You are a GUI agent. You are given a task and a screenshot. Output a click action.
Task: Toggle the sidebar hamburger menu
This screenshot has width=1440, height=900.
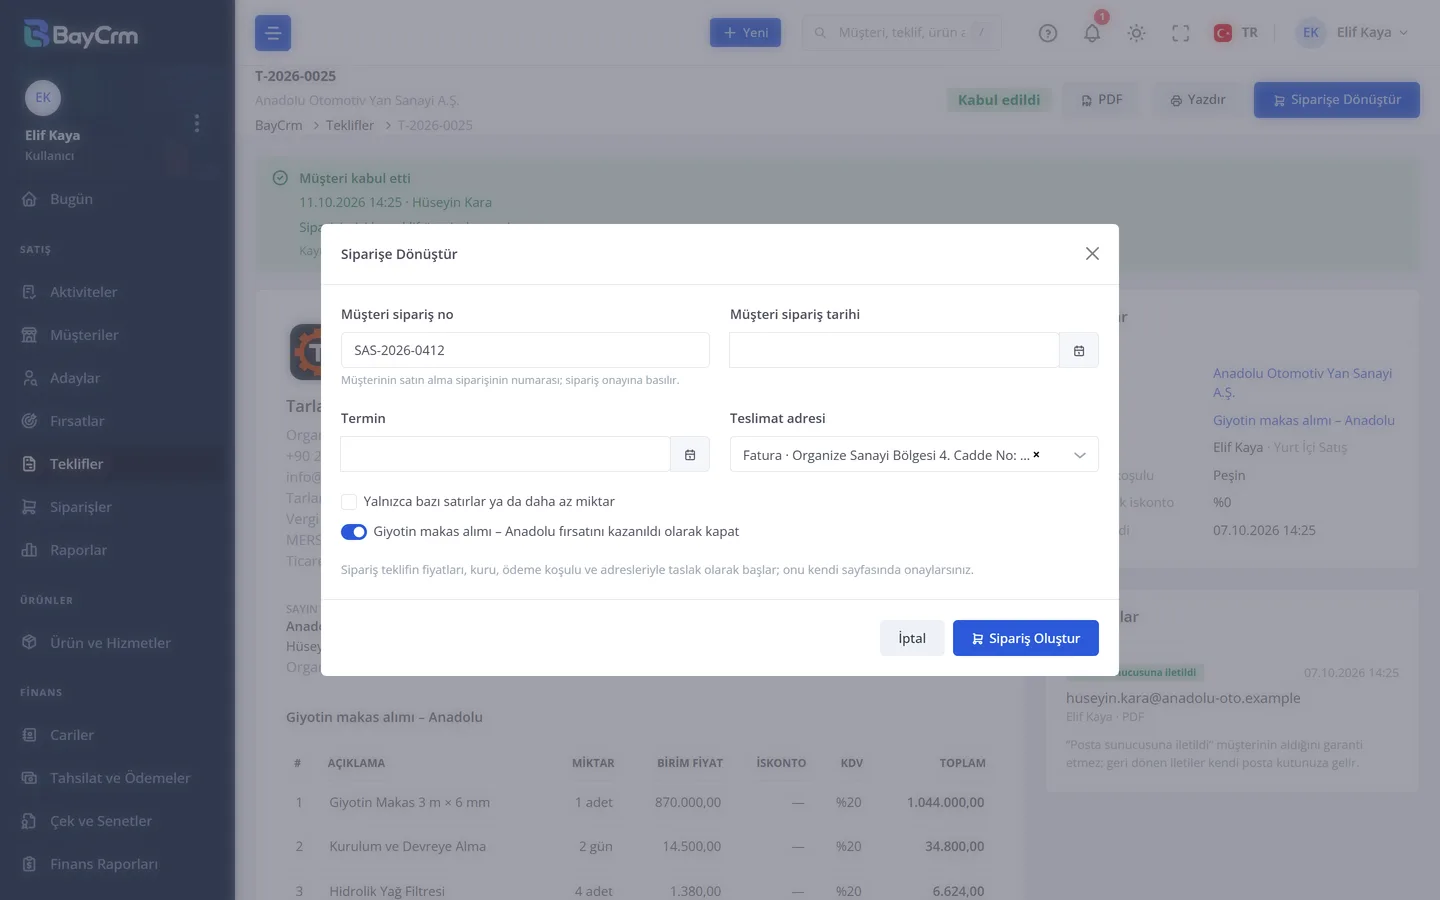coord(273,33)
